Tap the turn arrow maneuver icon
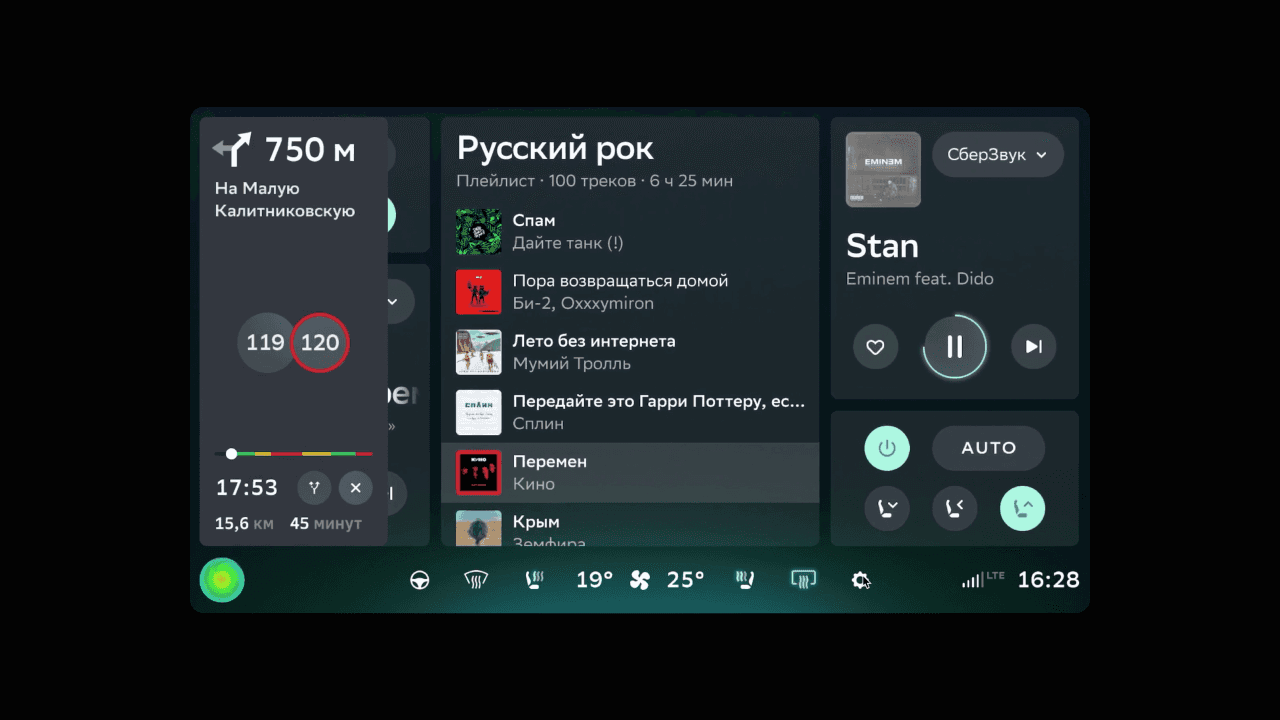Image resolution: width=1280 pixels, height=720 pixels. pos(232,150)
